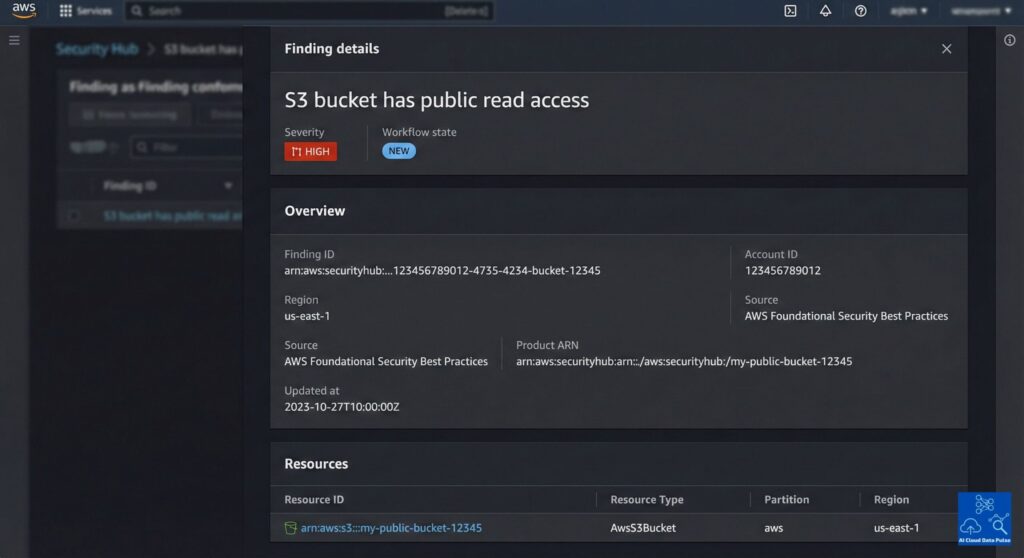Click the HIGH severity badge
Image resolution: width=1024 pixels, height=558 pixels.
[x=311, y=152]
